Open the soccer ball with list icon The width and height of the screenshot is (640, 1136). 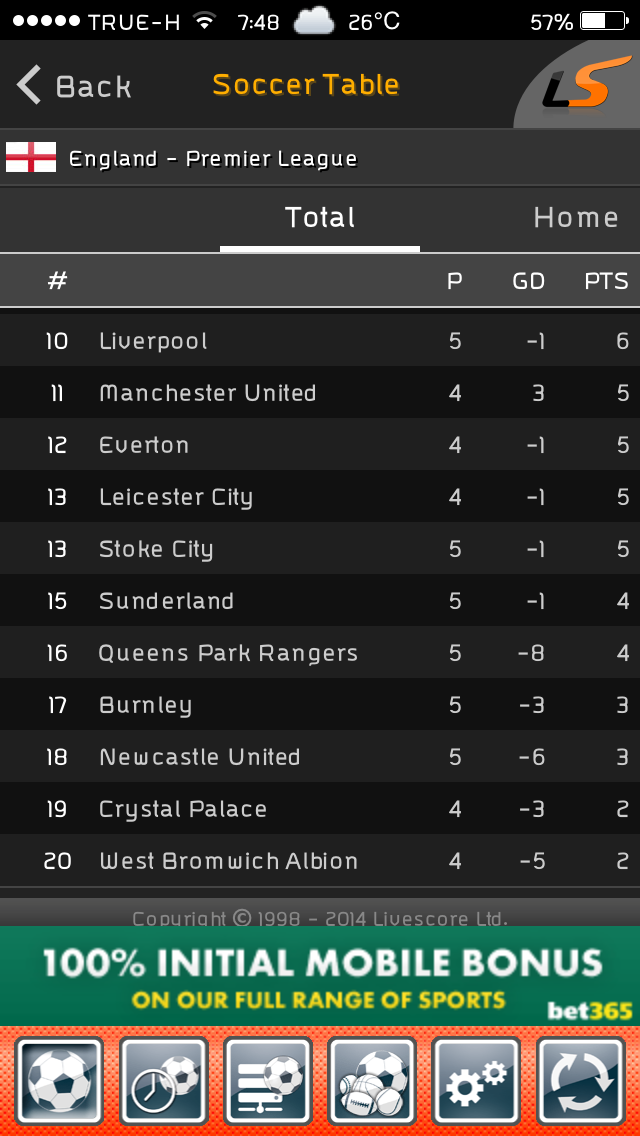(268, 1079)
